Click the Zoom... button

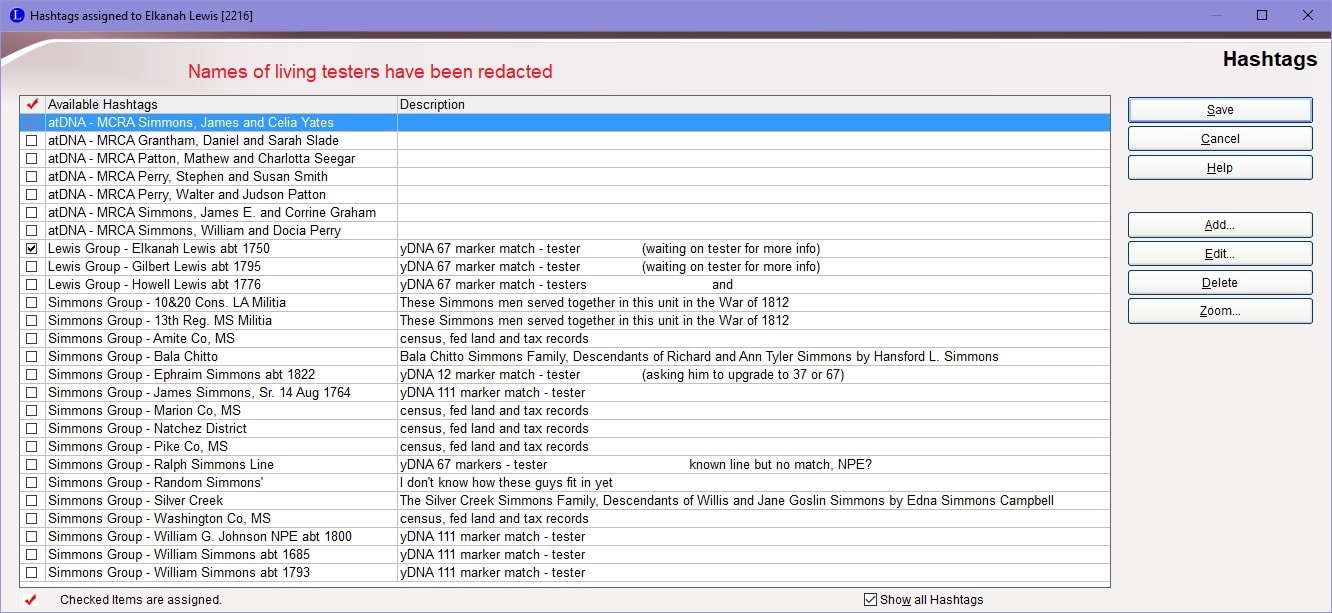(x=1220, y=311)
